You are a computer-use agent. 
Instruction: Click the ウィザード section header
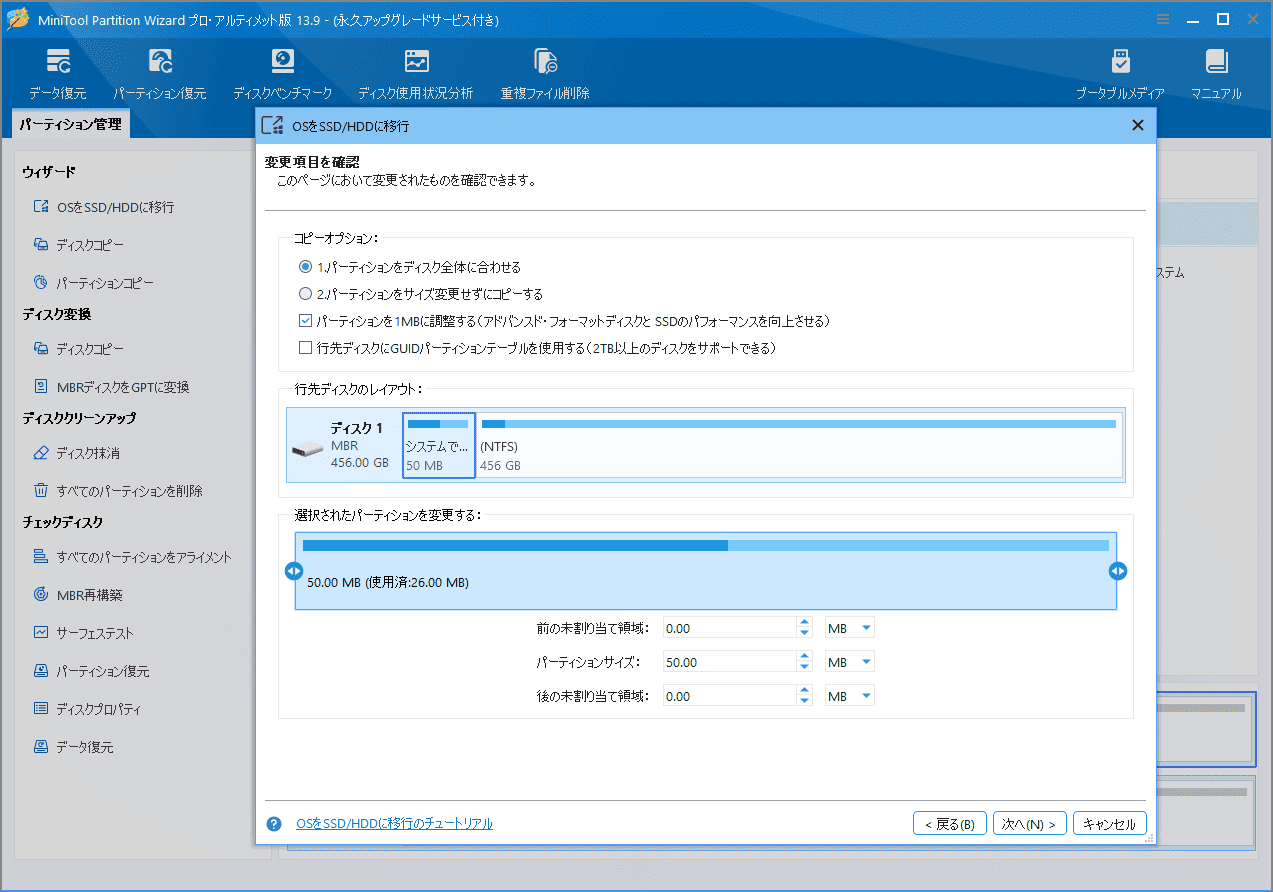point(49,172)
